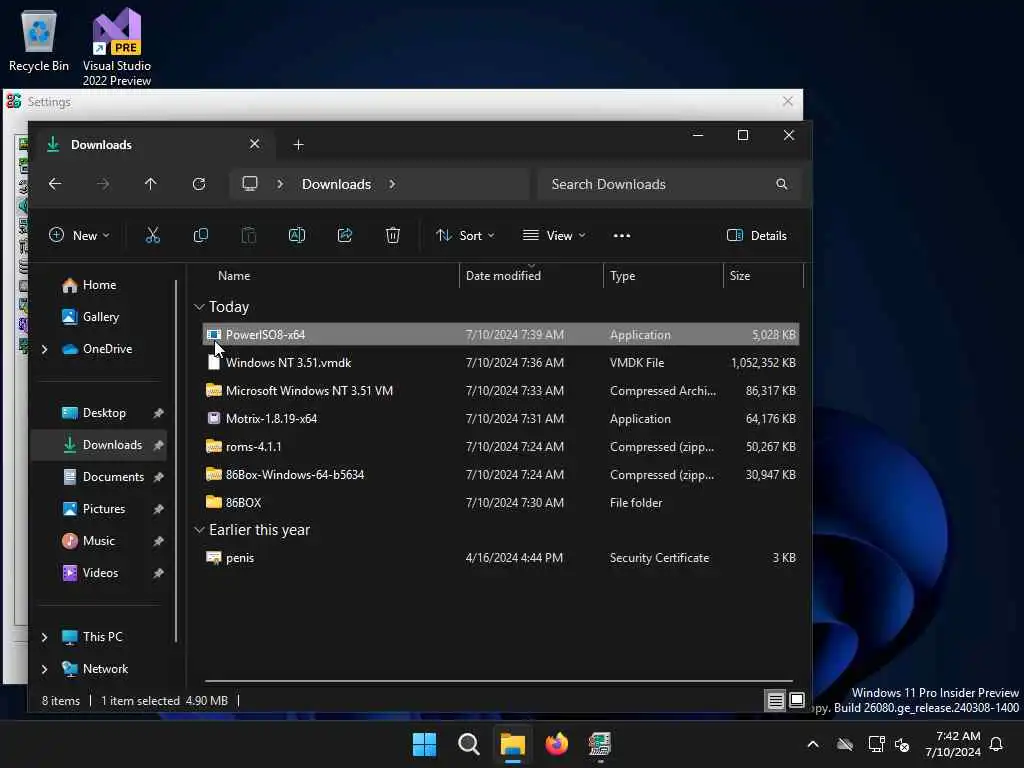Open the Windows Start menu
The image size is (1024, 768).
424,744
